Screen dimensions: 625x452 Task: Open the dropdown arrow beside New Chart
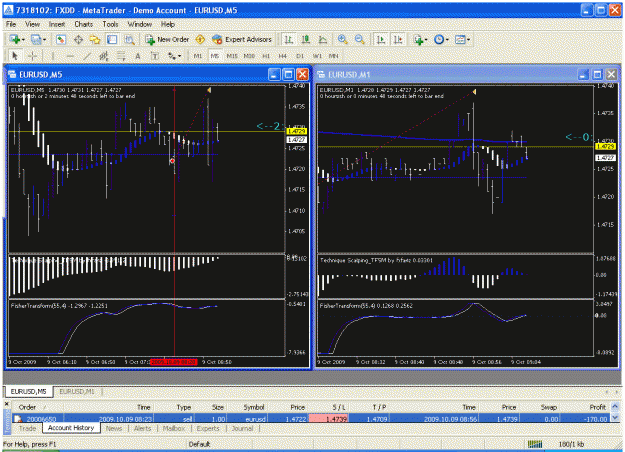[23, 40]
